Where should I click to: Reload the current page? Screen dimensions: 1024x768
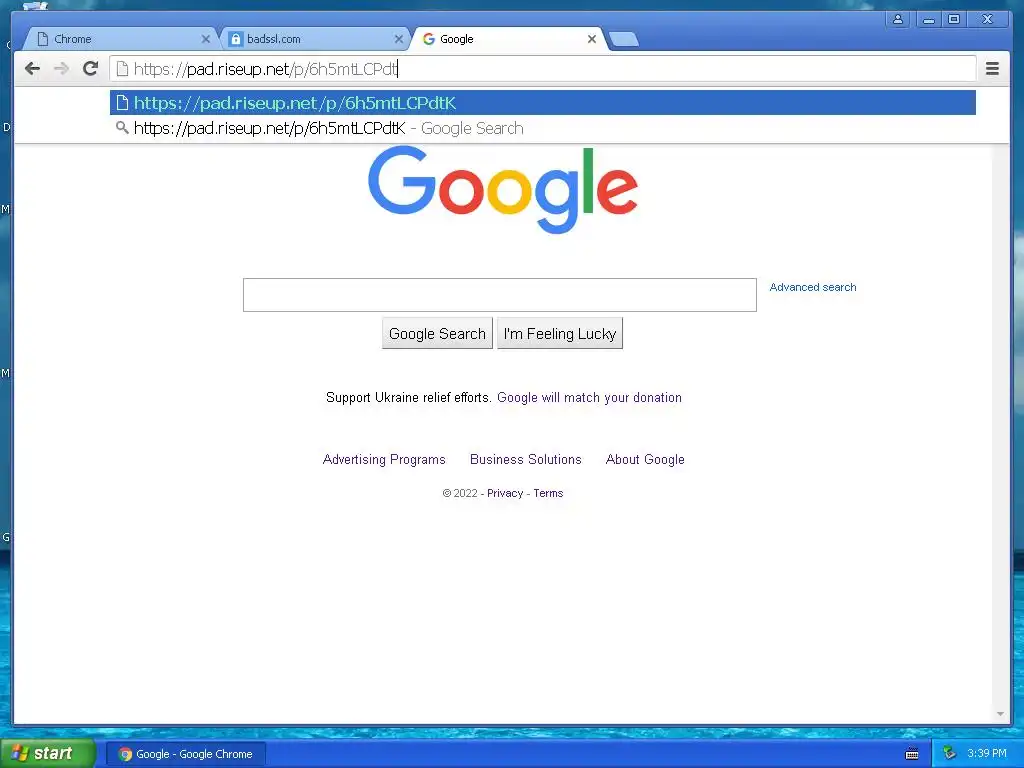coord(91,69)
